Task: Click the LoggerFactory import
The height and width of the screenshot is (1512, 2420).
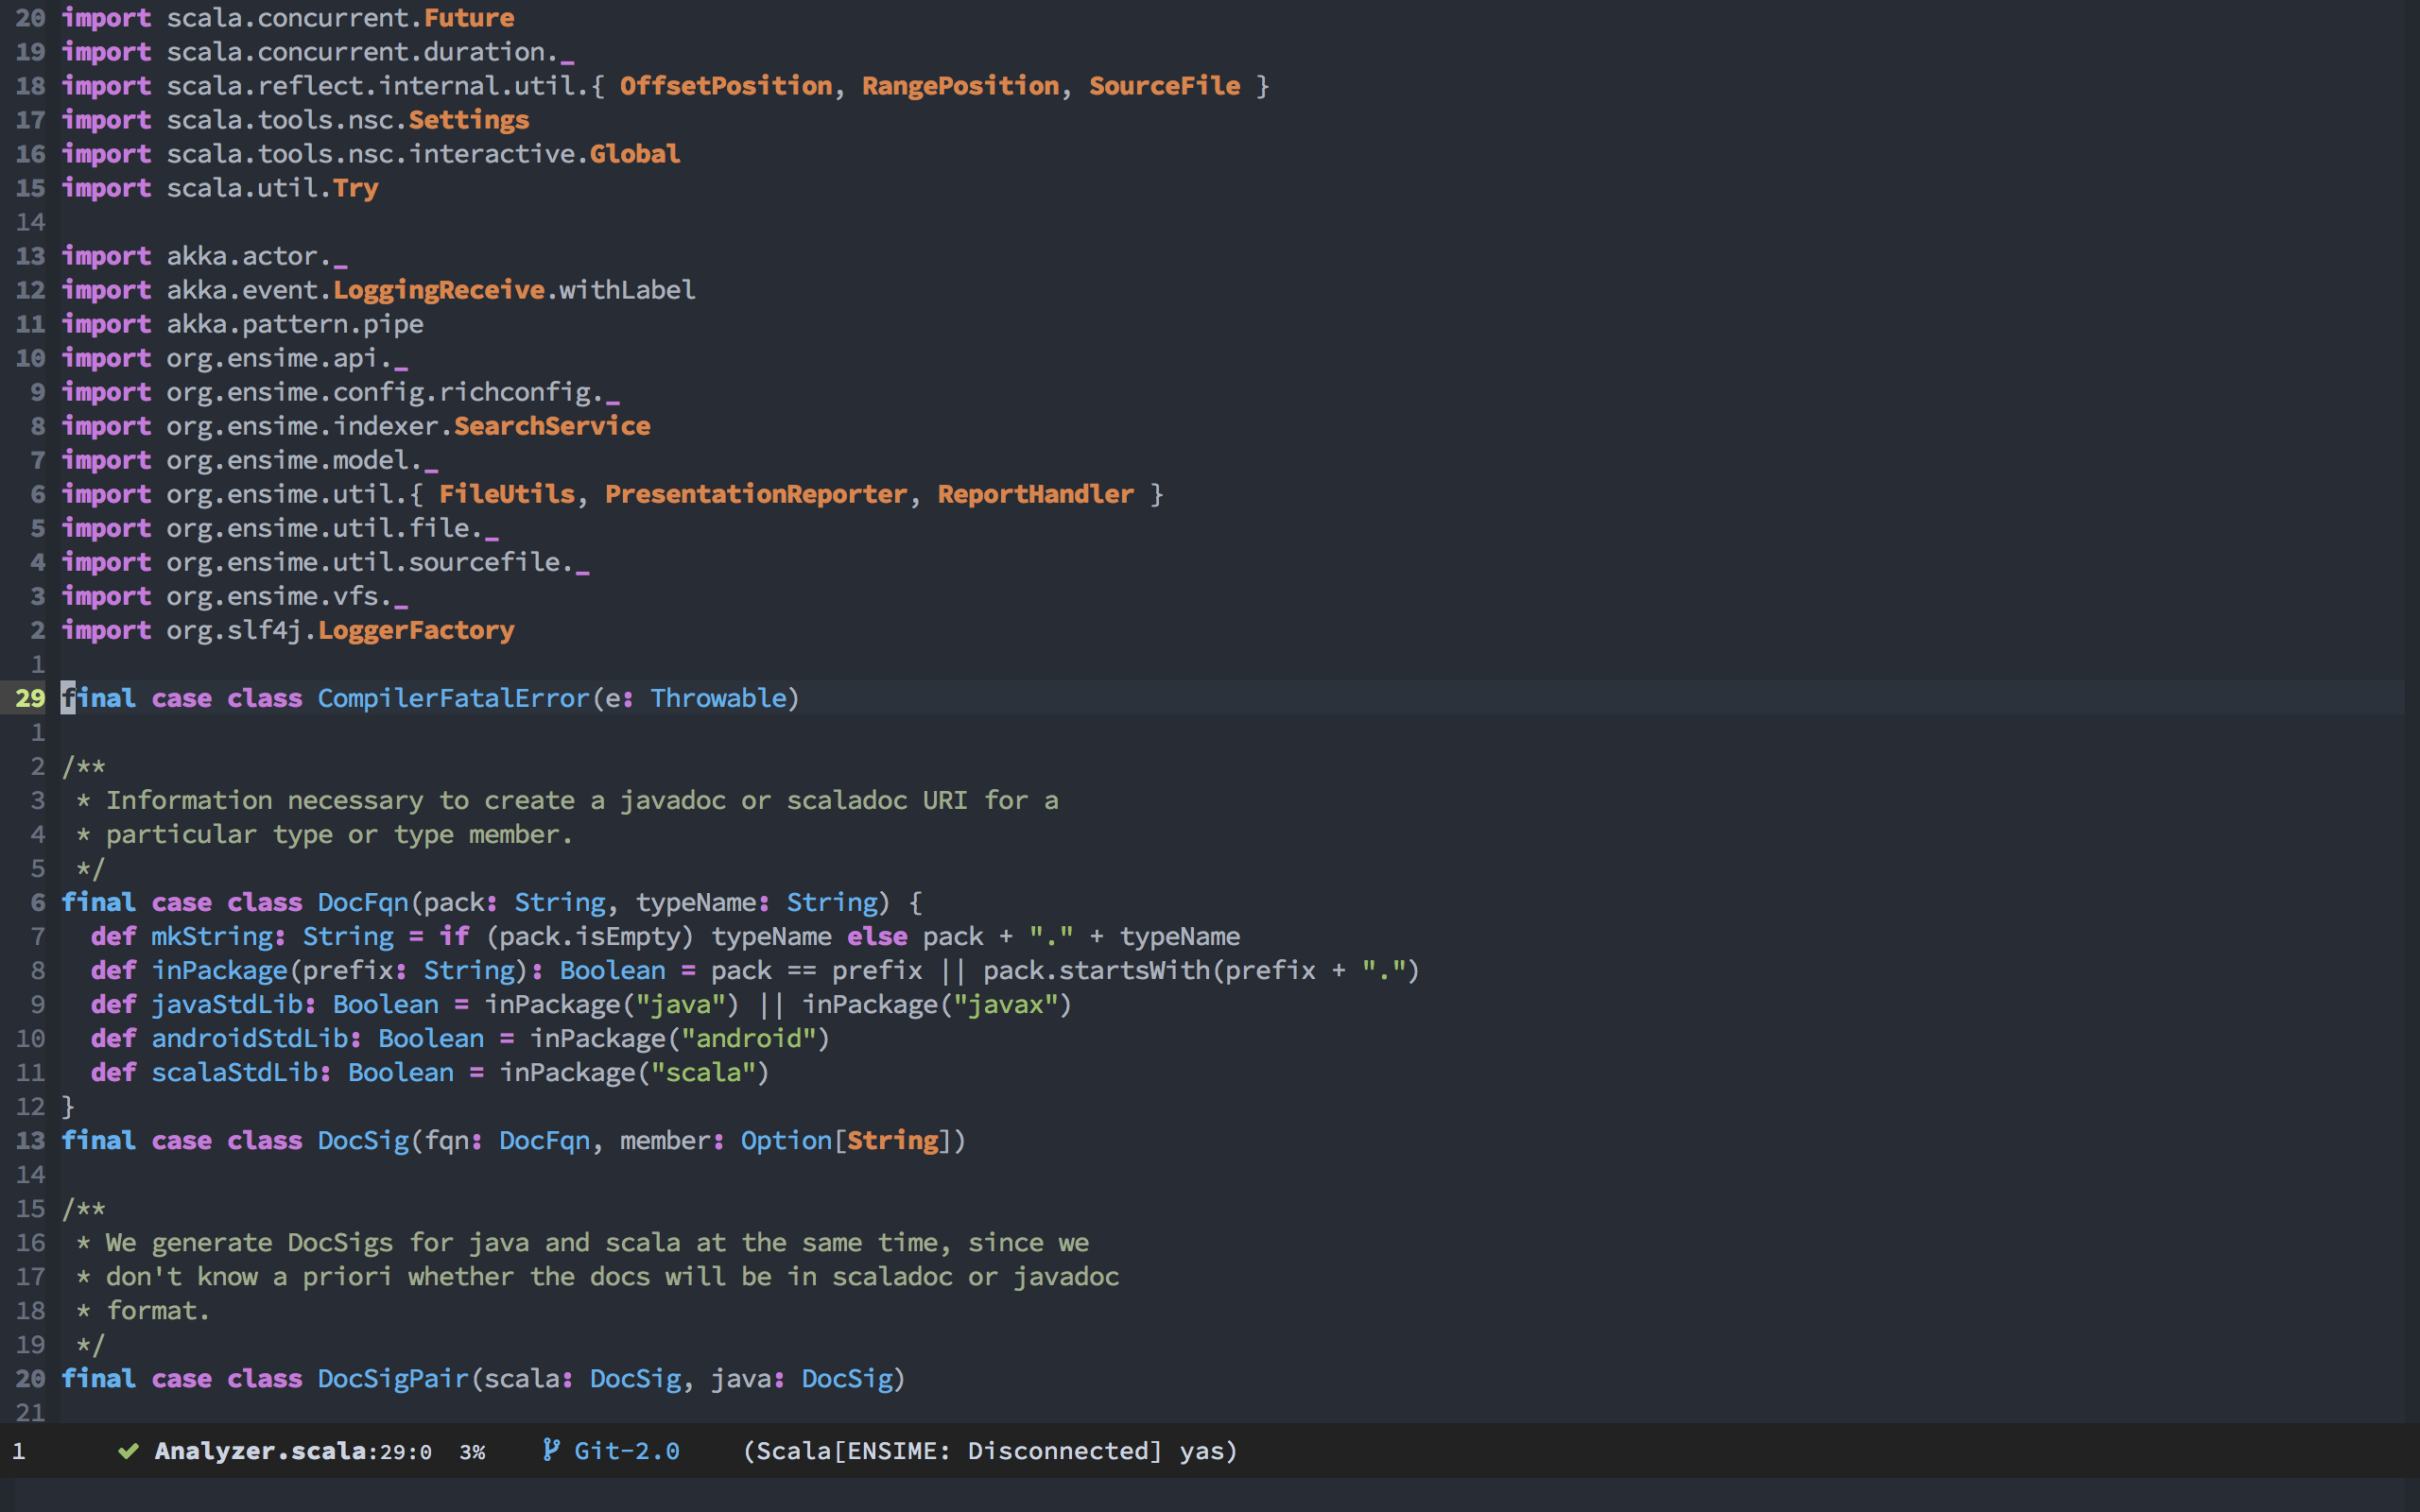Action: [416, 630]
